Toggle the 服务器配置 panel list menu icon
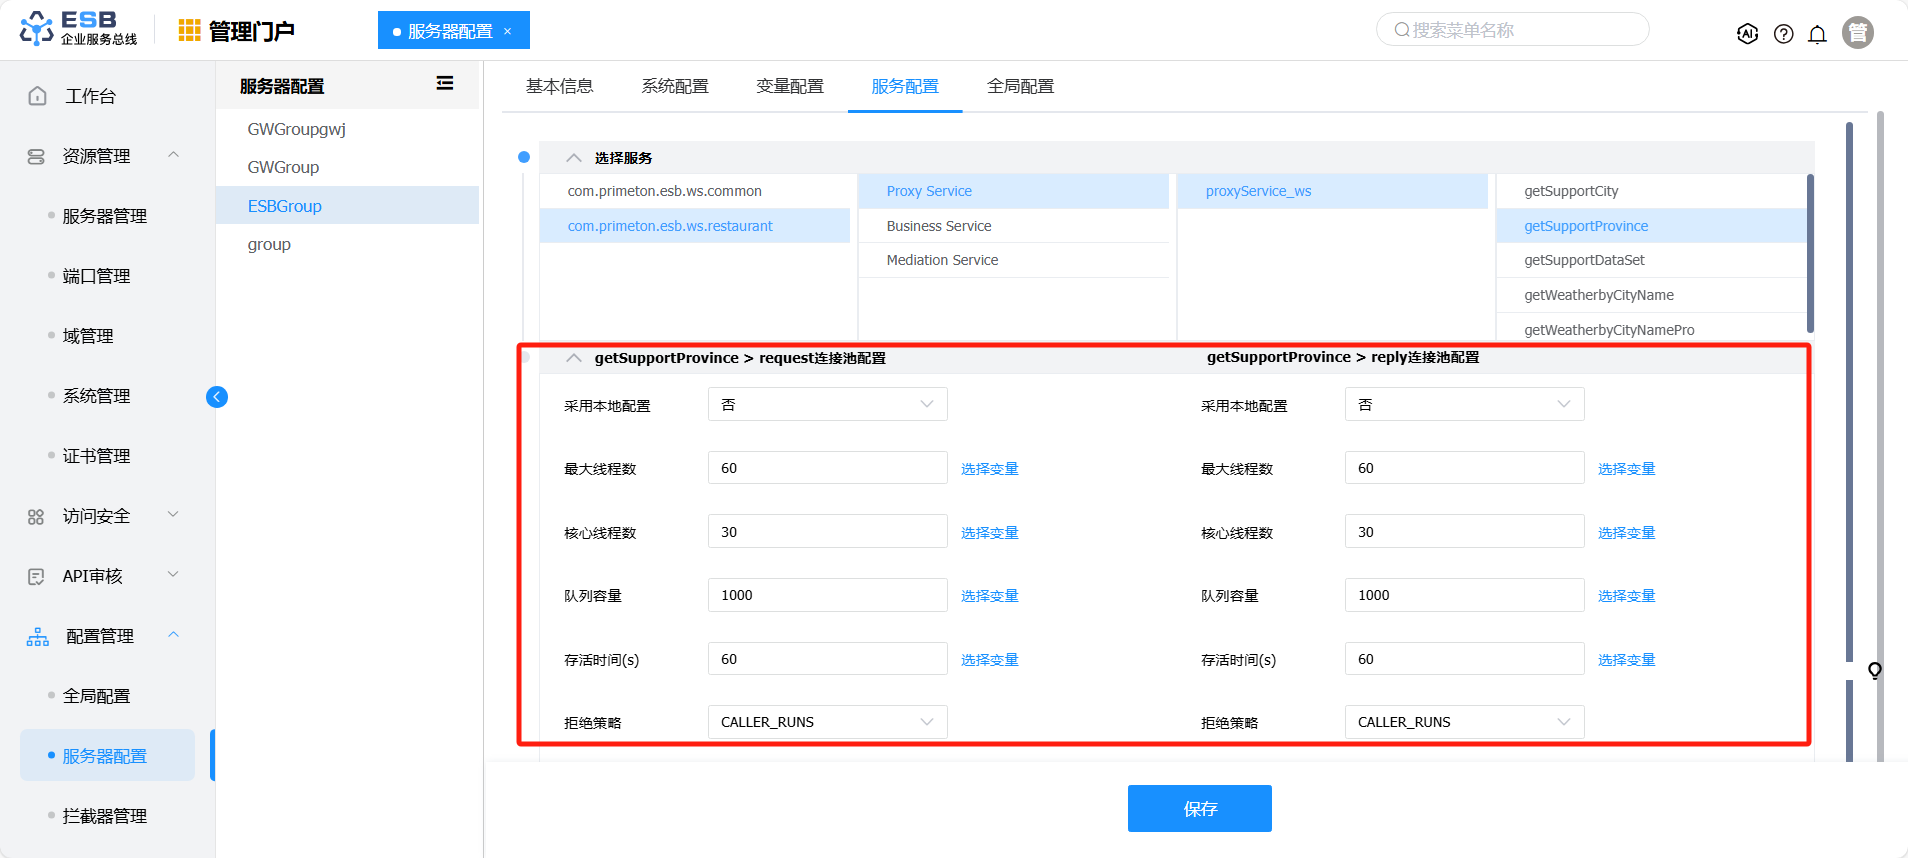This screenshot has width=1908, height=858. pyautogui.click(x=445, y=84)
